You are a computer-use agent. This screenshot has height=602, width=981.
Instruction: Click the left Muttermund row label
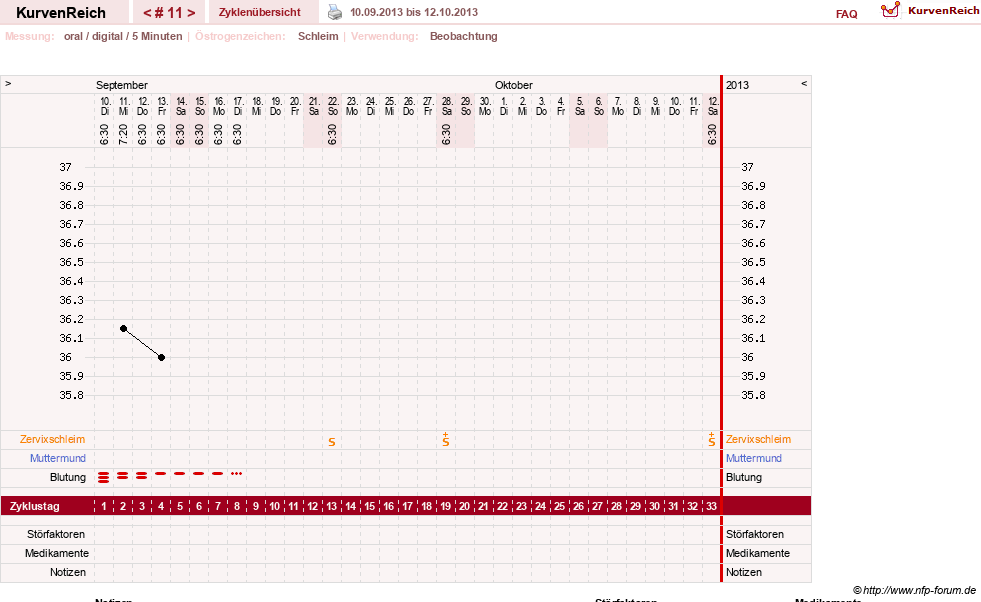58,458
